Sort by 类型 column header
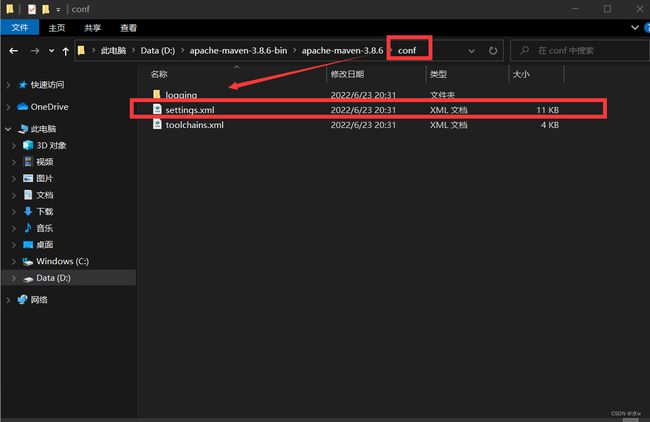The height and width of the screenshot is (422, 650). pyautogui.click(x=438, y=74)
